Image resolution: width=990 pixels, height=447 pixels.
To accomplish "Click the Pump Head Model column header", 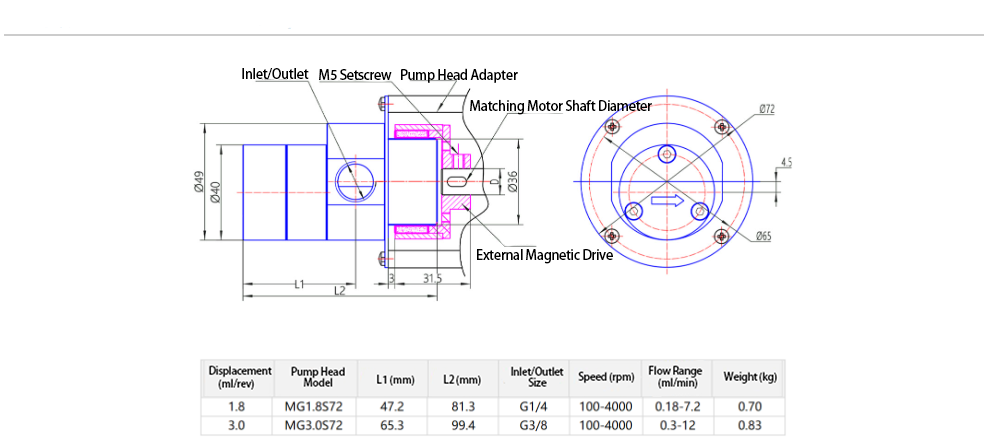I will click(317, 377).
